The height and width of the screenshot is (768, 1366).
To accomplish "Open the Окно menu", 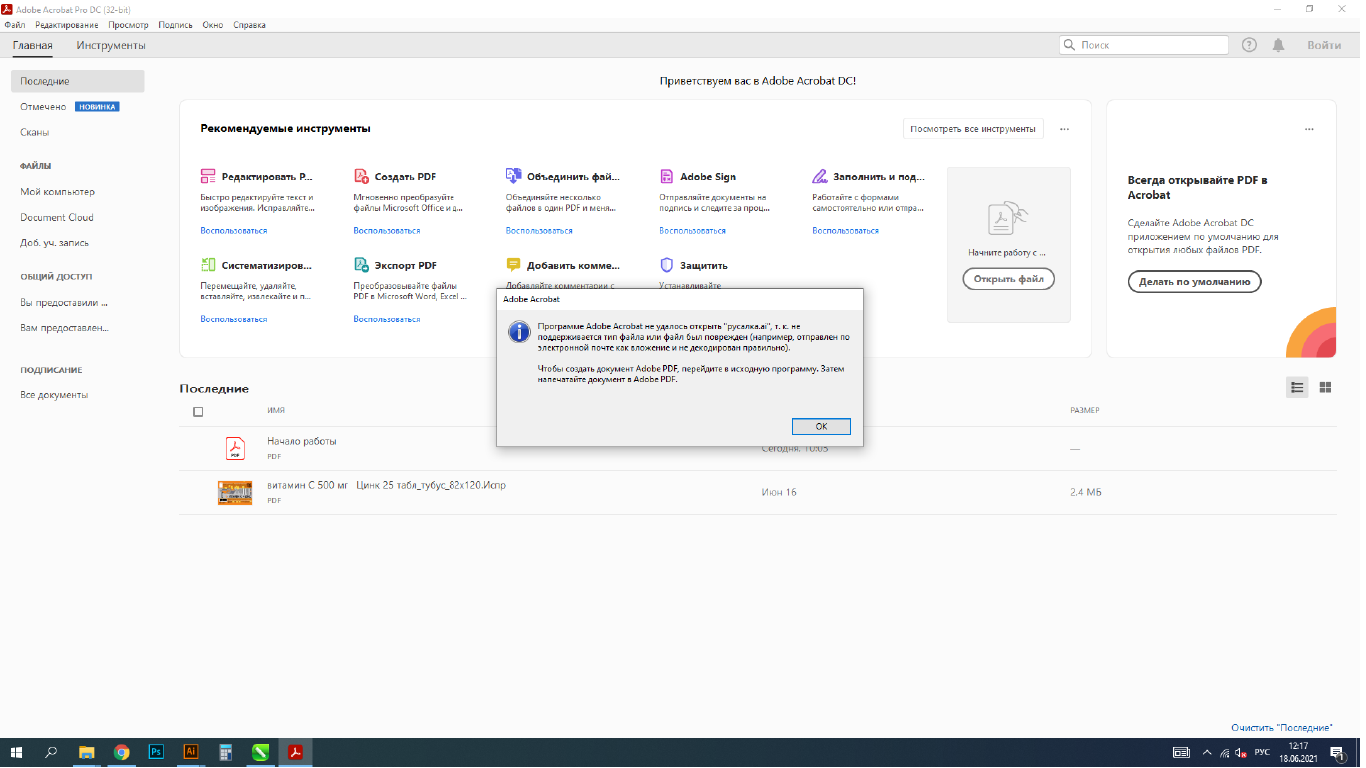I will coord(213,24).
